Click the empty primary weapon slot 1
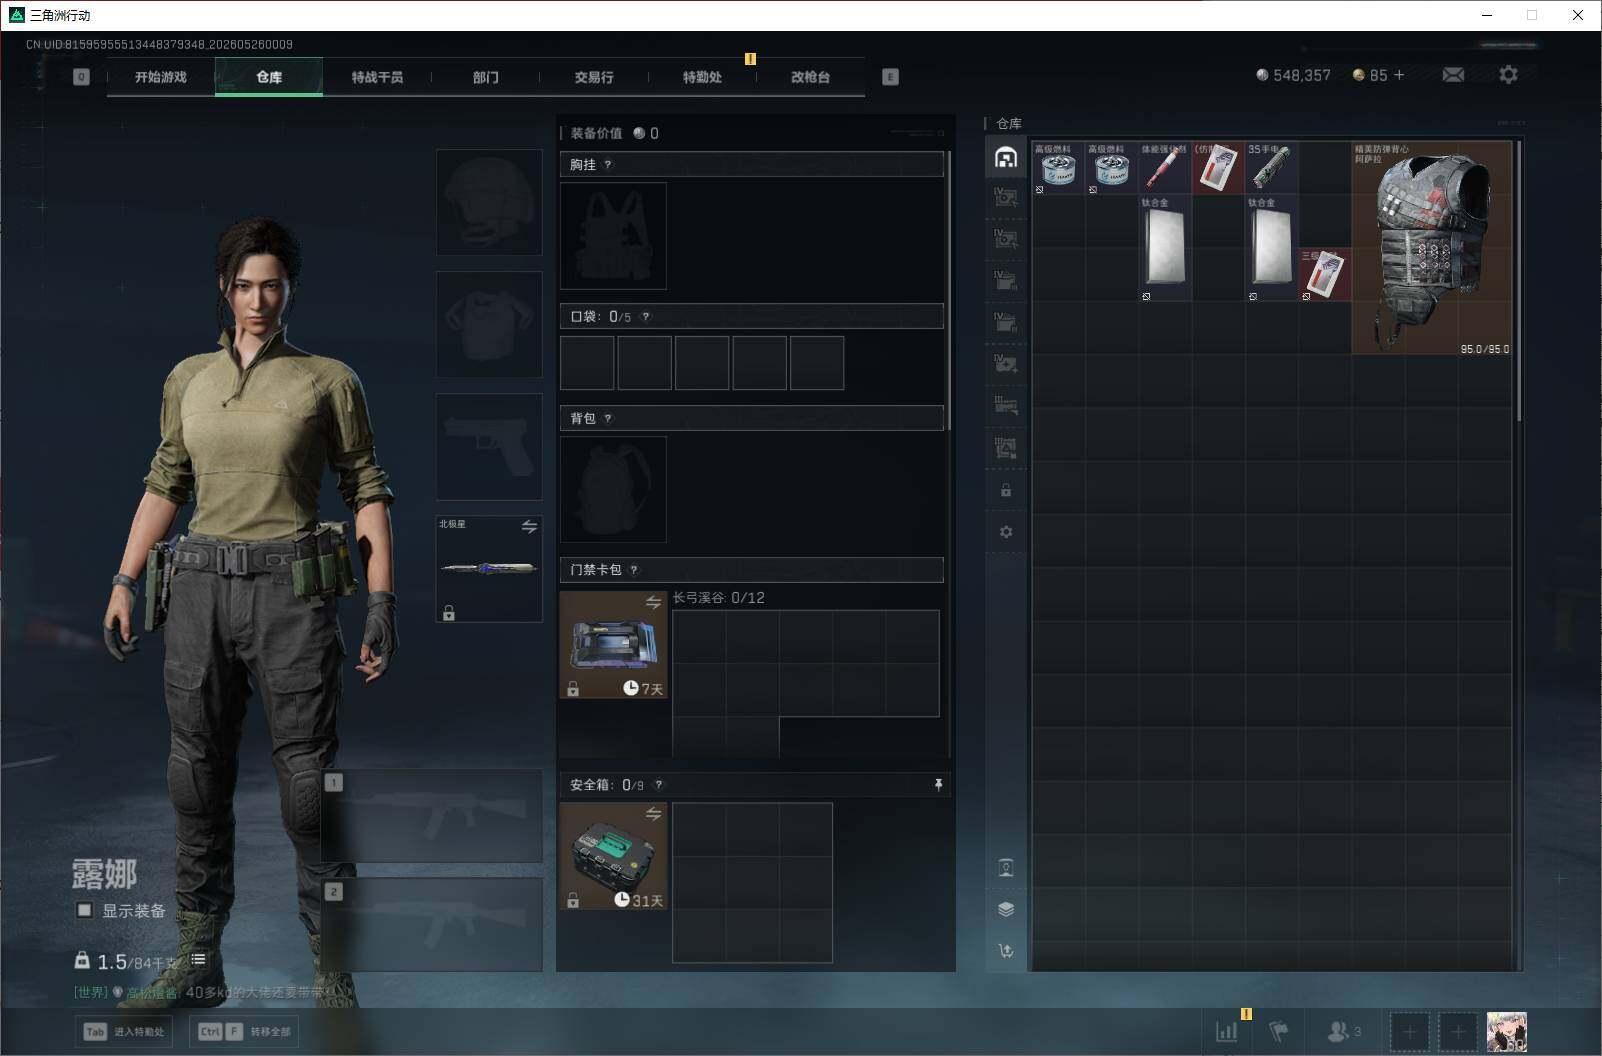Image resolution: width=1602 pixels, height=1056 pixels. tap(432, 815)
